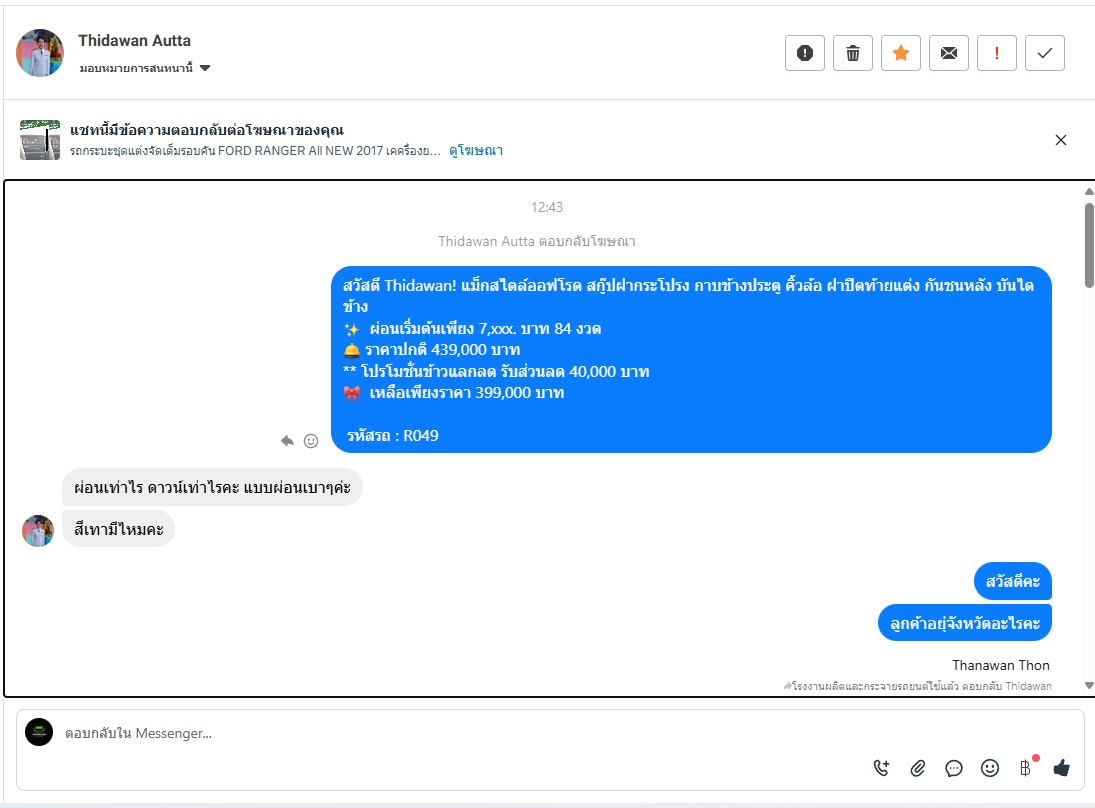Attach a file with the paperclip icon
The height and width of the screenshot is (808, 1095).
[918, 768]
